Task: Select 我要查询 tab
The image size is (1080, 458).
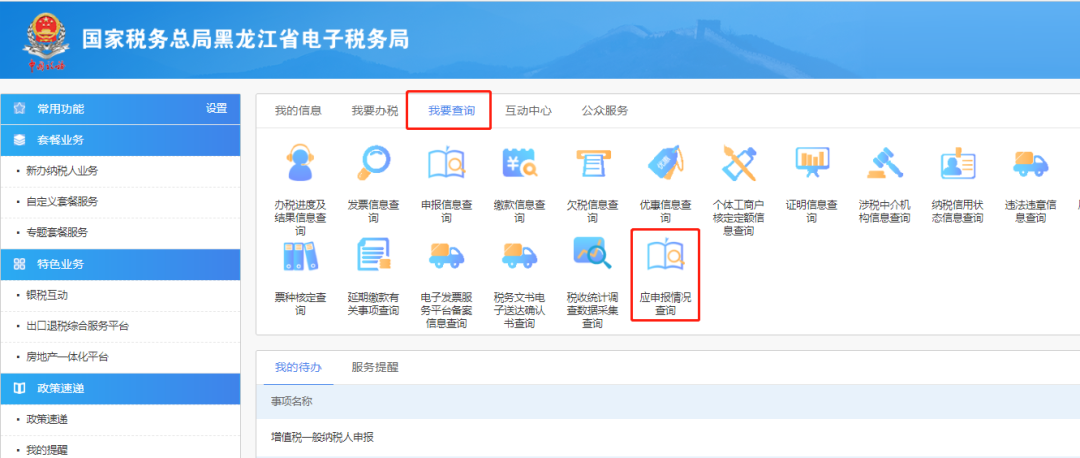Action: click(451, 110)
